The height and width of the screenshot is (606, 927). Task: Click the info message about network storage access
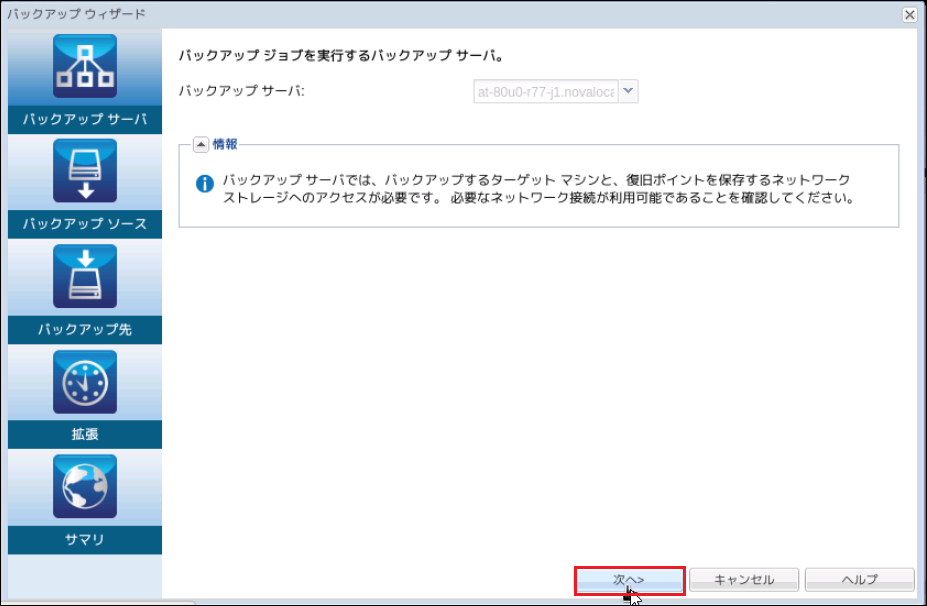point(539,189)
